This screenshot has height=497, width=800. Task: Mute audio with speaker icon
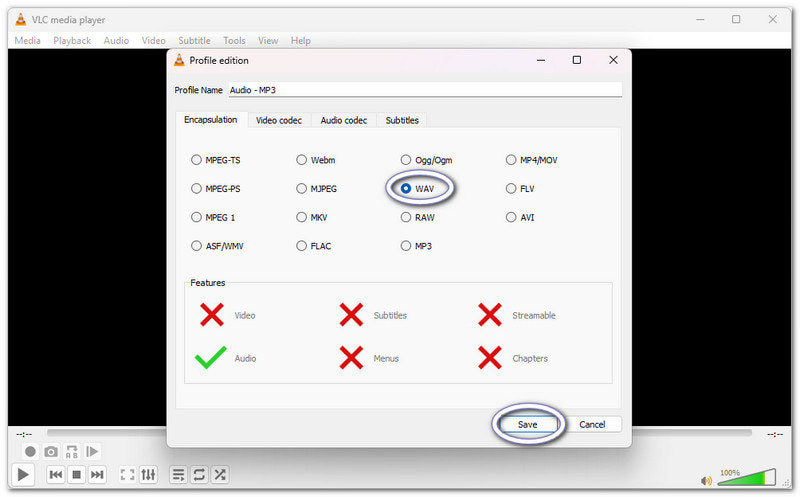point(706,480)
